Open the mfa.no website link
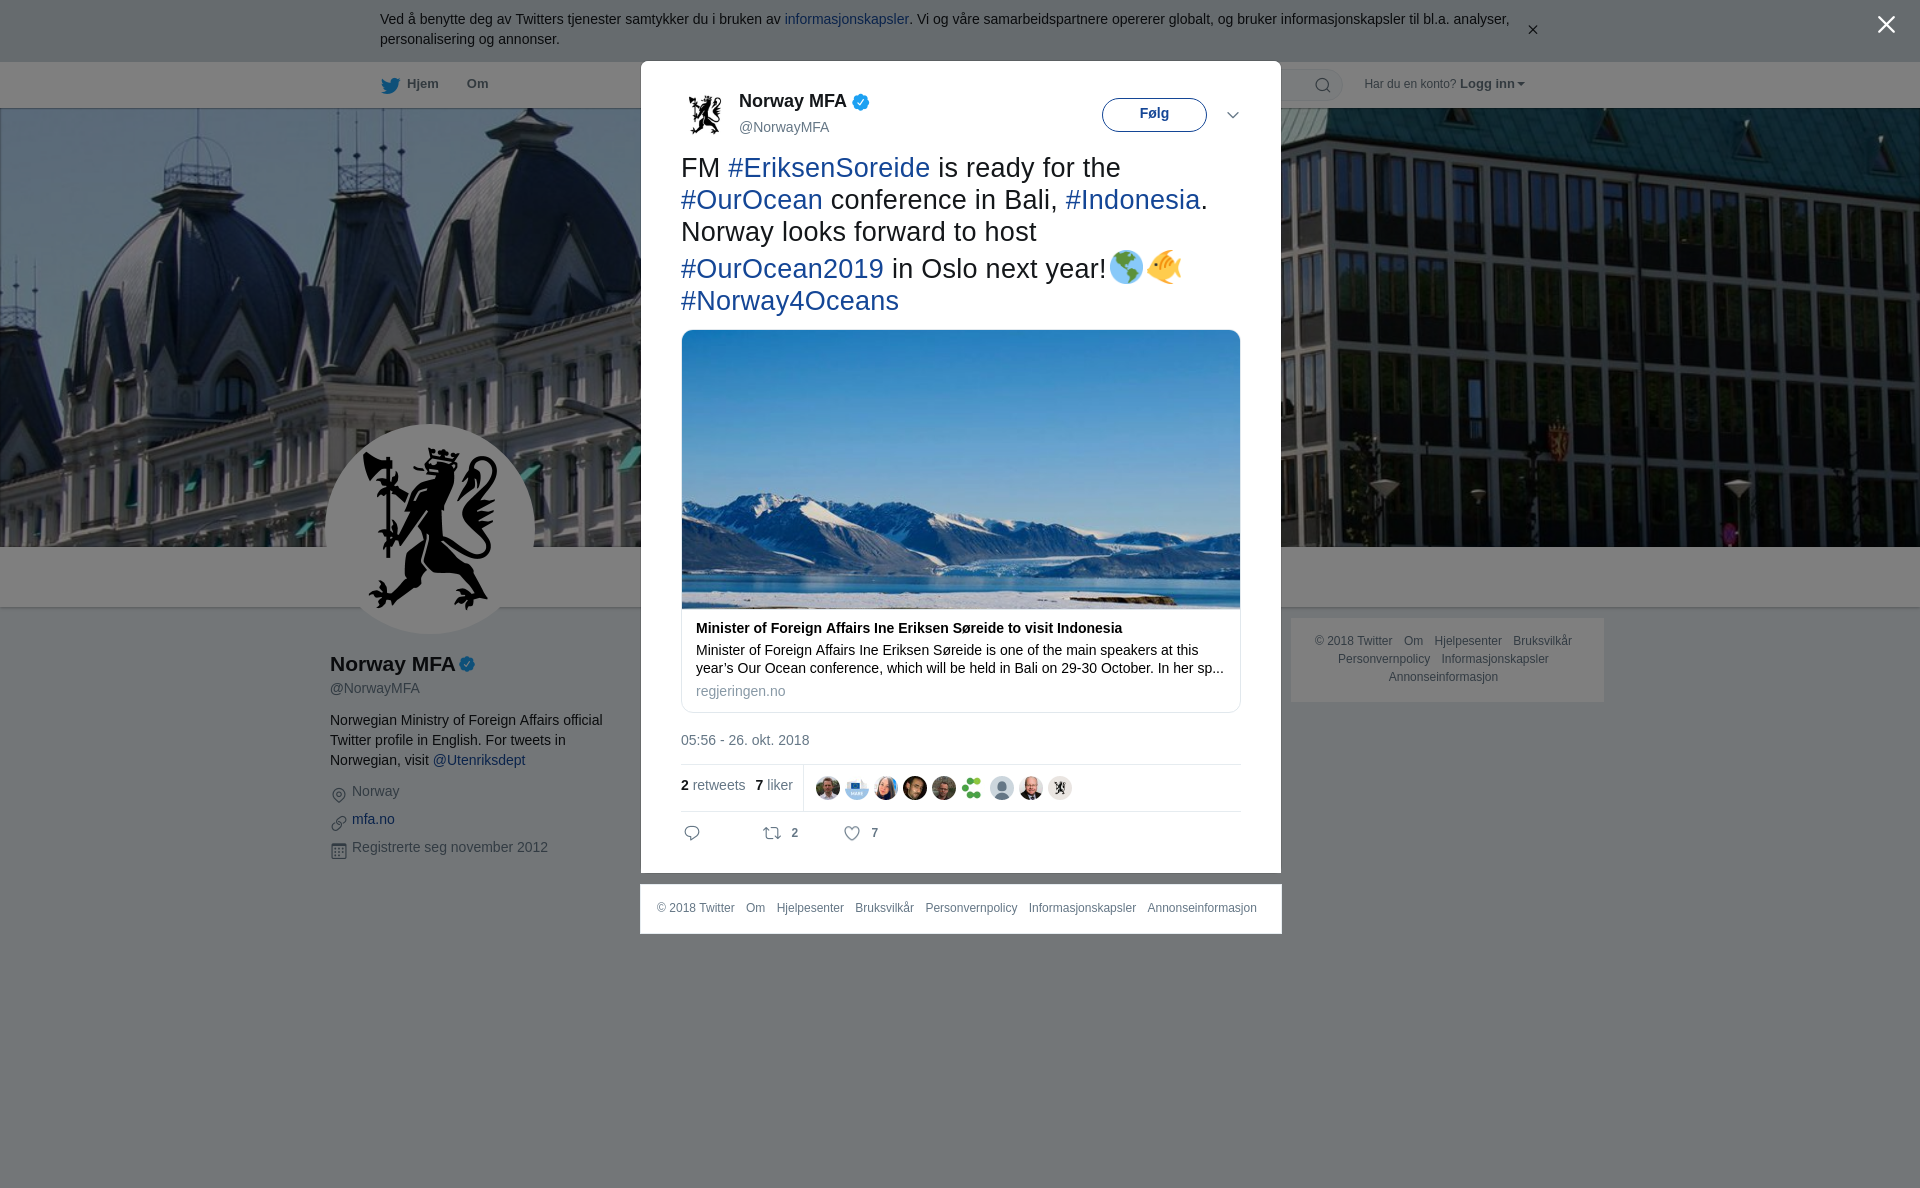The image size is (1920, 1188). tap(373, 819)
